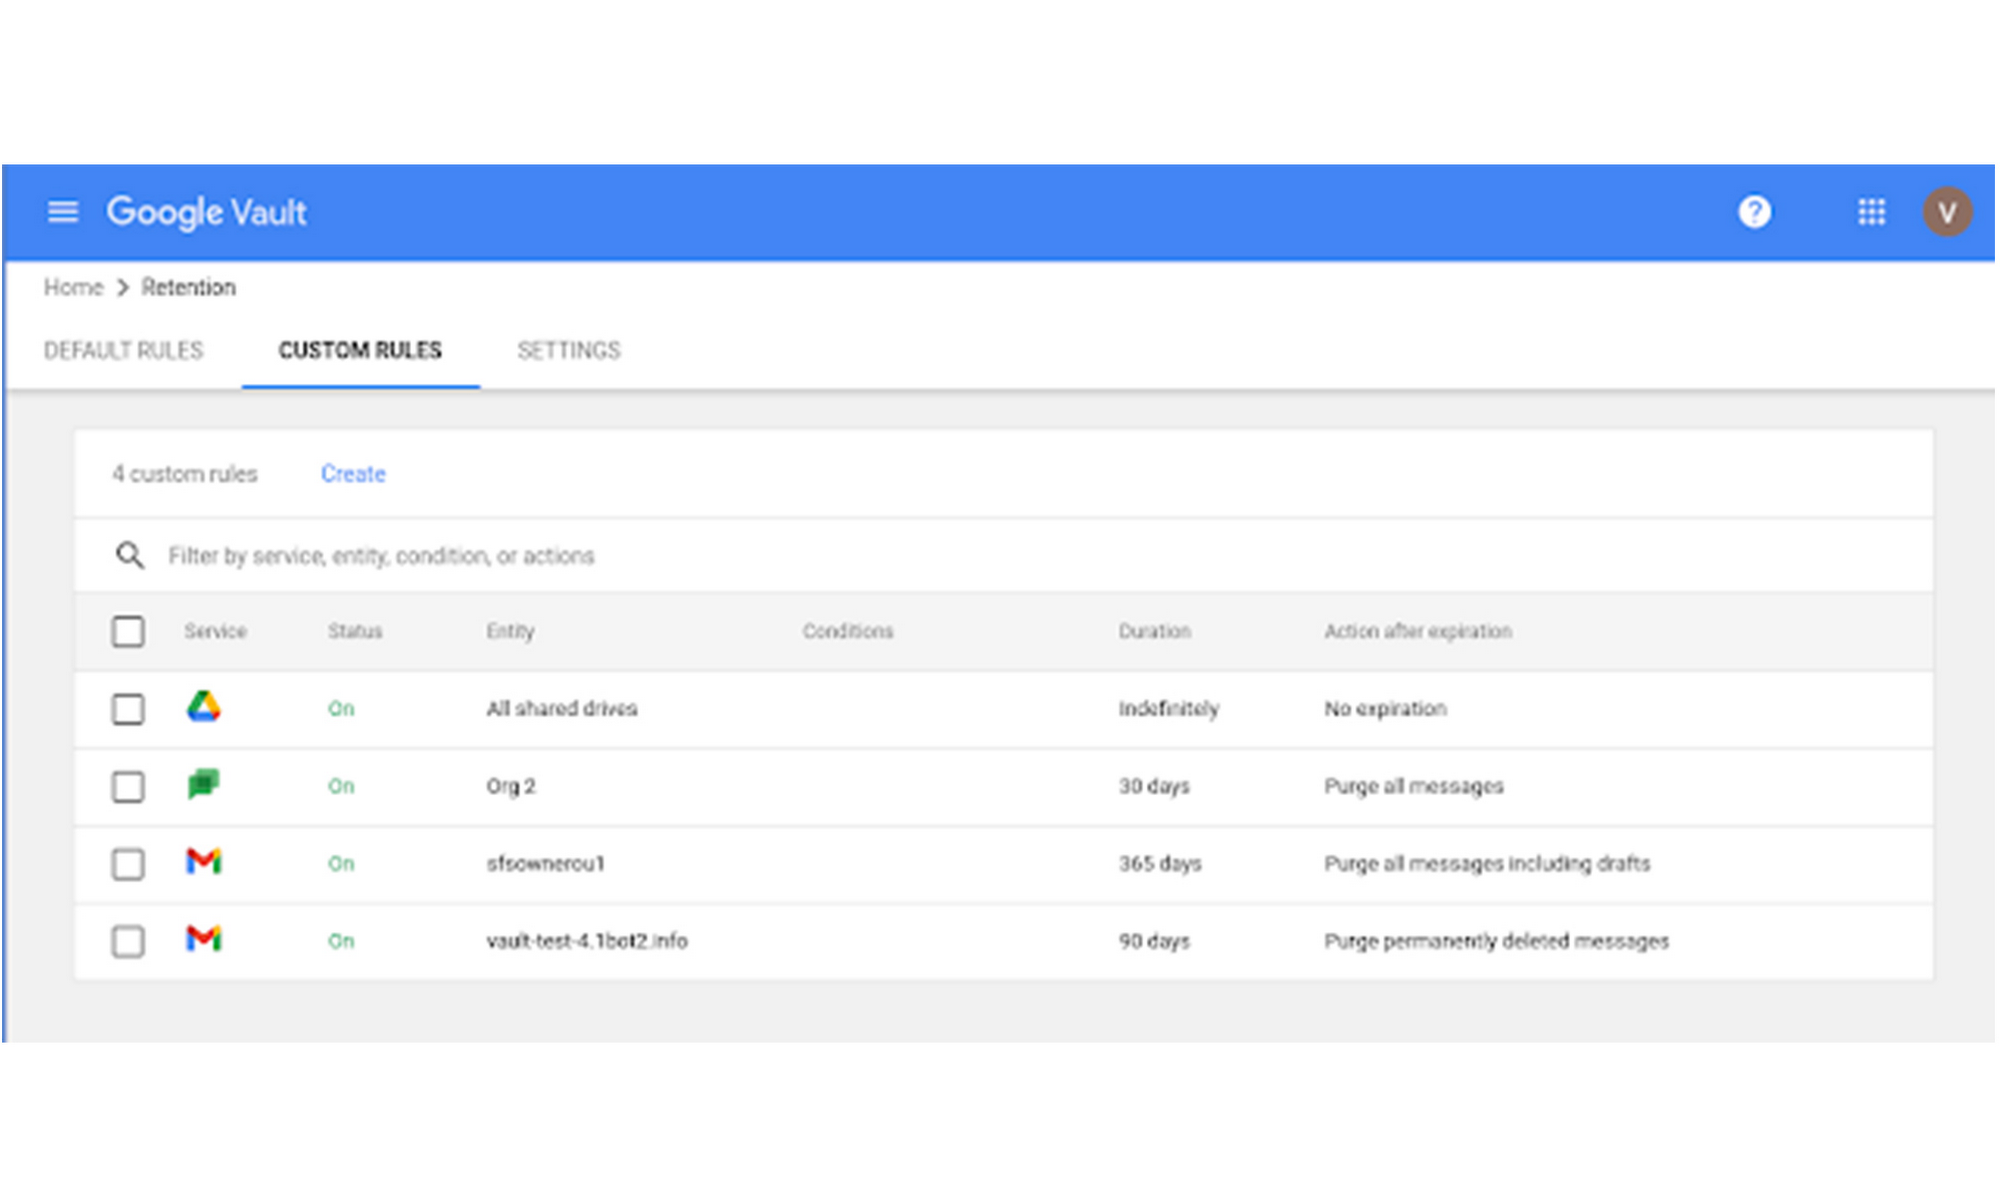Viewport: 2000px width, 1198px height.
Task: Focus the filter rules search field
Action: pos(1003,555)
